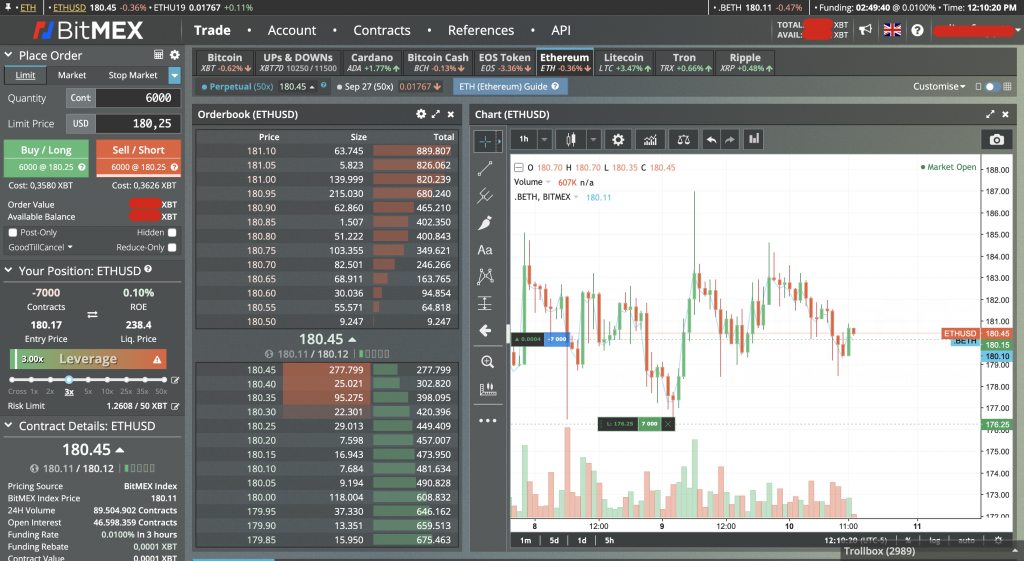
Task: Expand the 1h chart interval dropdown
Action: (x=545, y=140)
